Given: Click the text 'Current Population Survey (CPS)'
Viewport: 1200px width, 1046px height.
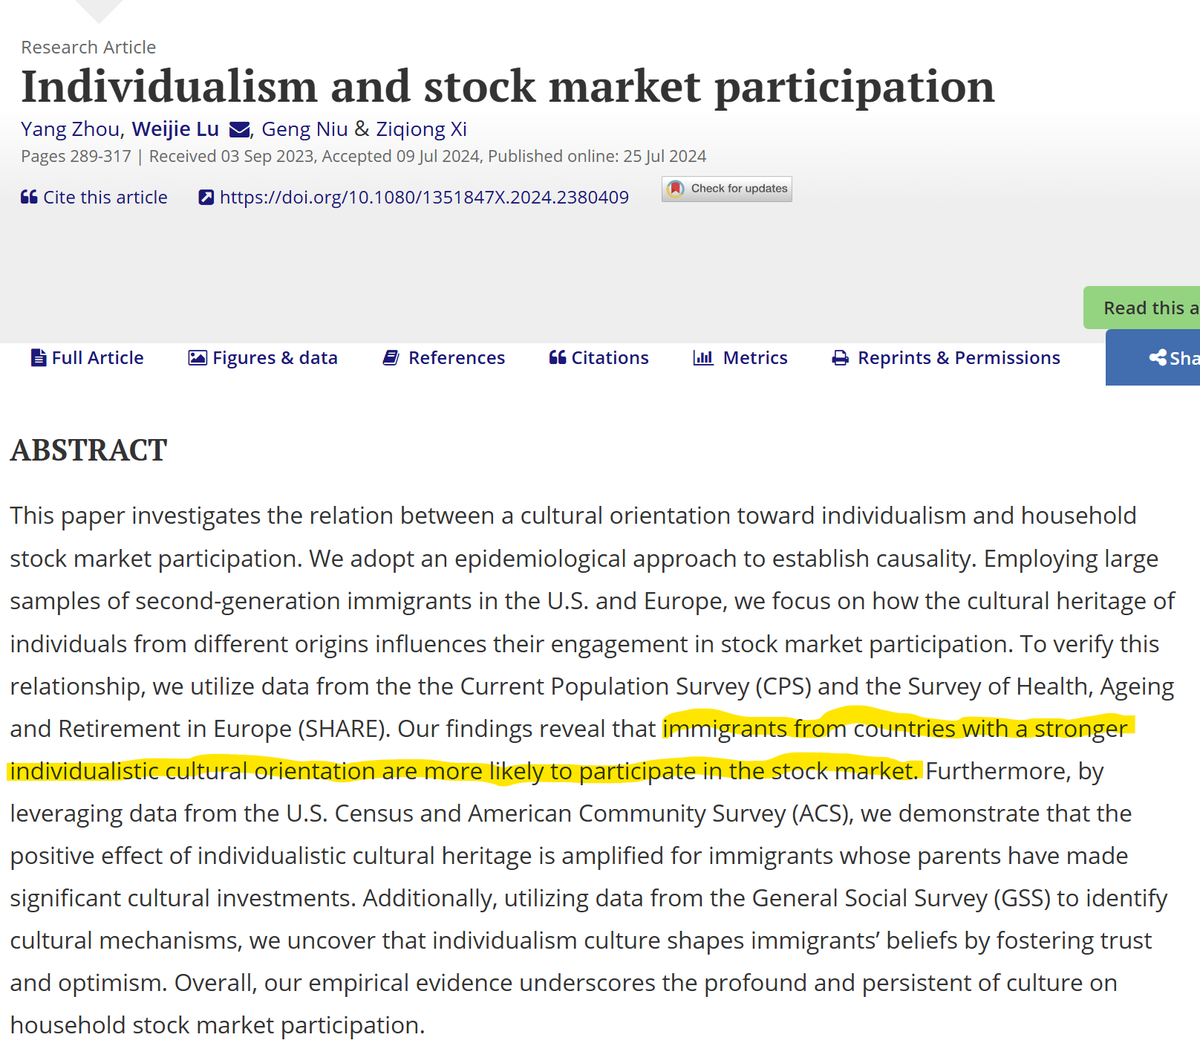Looking at the screenshot, I should (635, 687).
